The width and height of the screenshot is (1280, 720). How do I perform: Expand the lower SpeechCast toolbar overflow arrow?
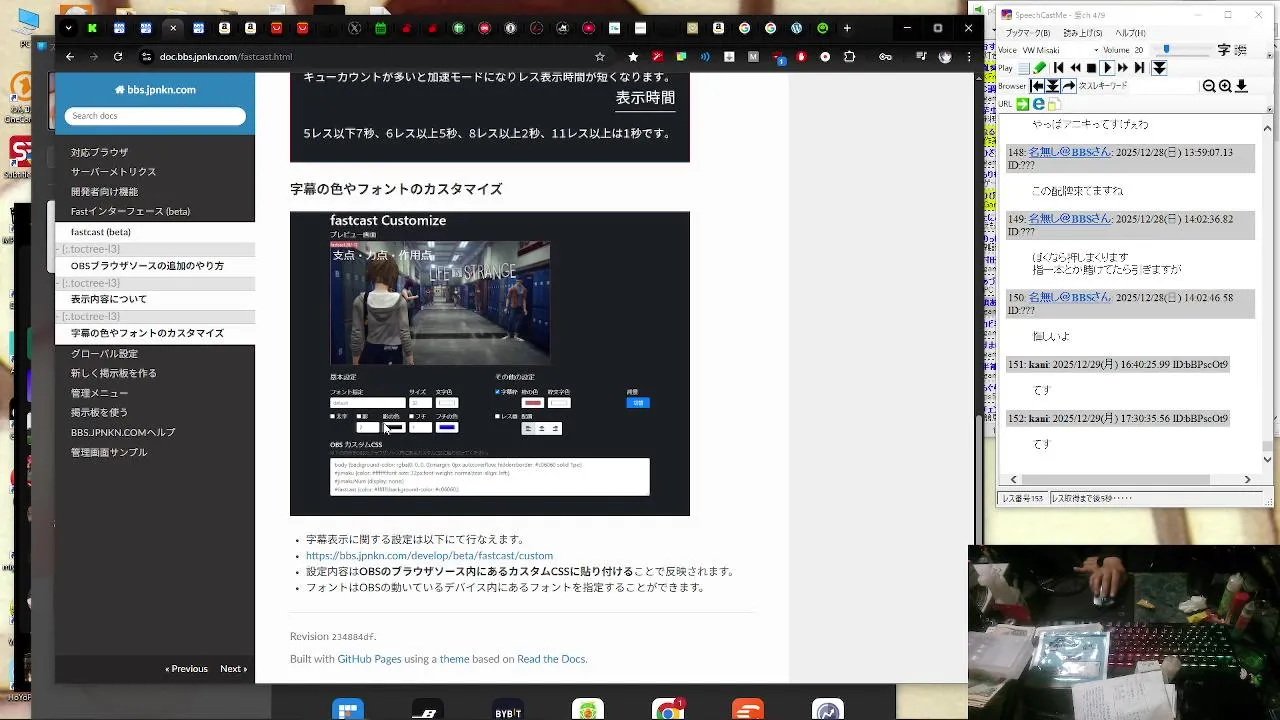1270,110
